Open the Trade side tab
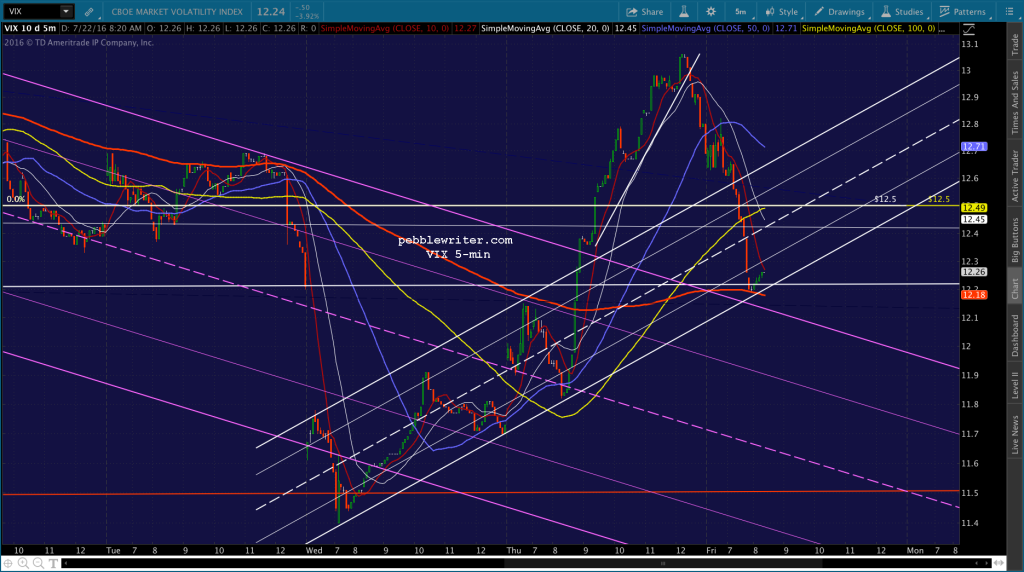Viewport: 1024px width, 572px height. click(x=1015, y=44)
